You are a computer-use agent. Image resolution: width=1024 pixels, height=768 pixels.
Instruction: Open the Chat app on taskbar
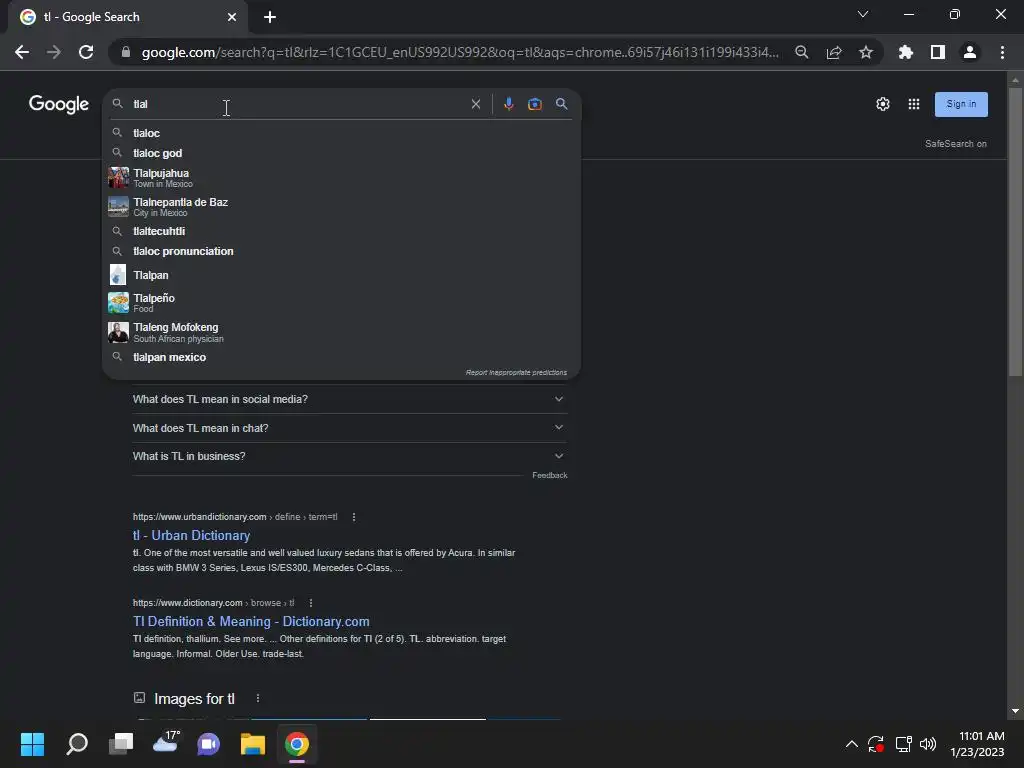click(x=208, y=744)
